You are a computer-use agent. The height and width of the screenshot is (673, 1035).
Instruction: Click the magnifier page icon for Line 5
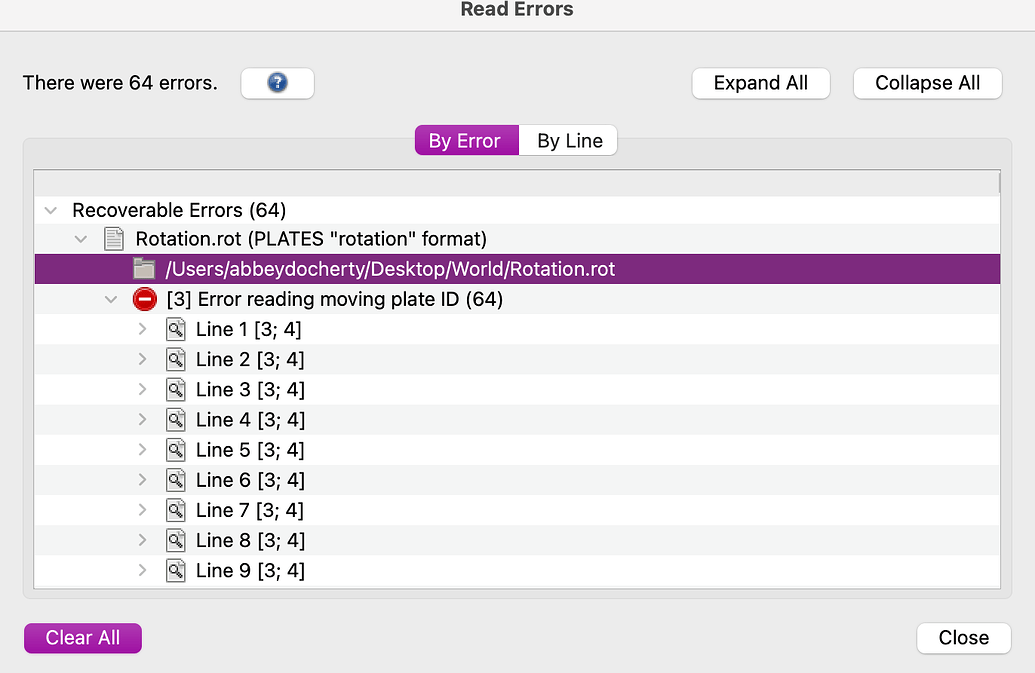[x=176, y=450]
